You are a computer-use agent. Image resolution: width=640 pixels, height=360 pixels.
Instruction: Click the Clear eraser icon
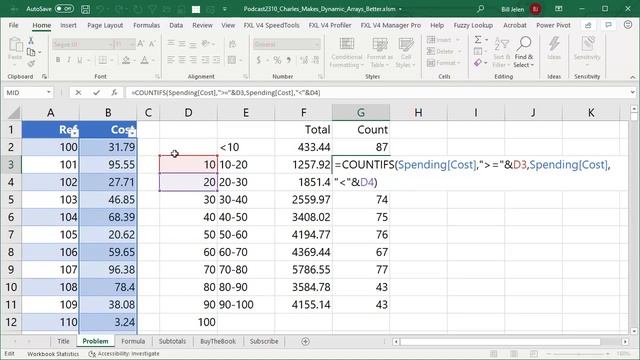478,62
